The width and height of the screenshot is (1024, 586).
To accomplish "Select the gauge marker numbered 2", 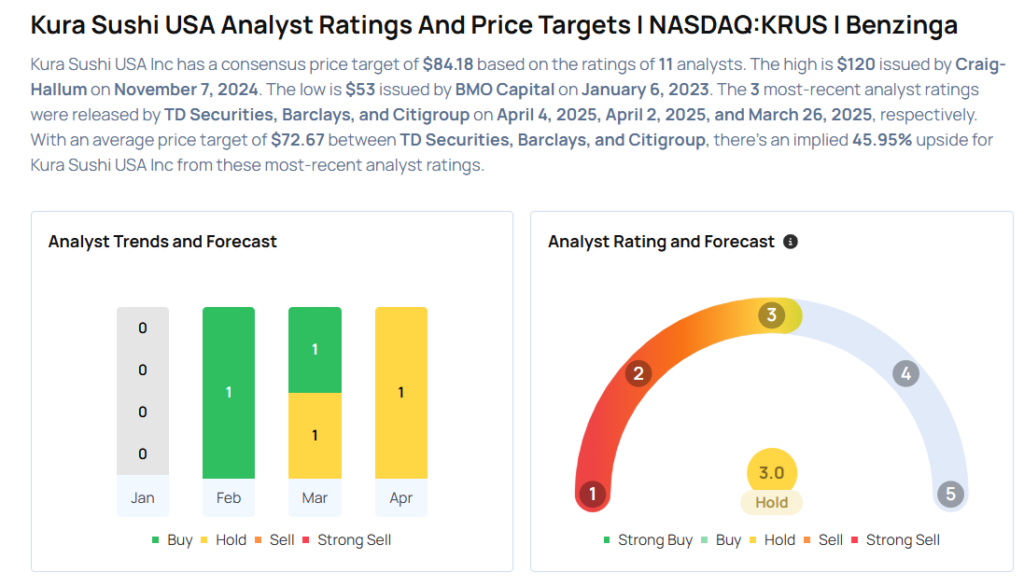I will [638, 374].
